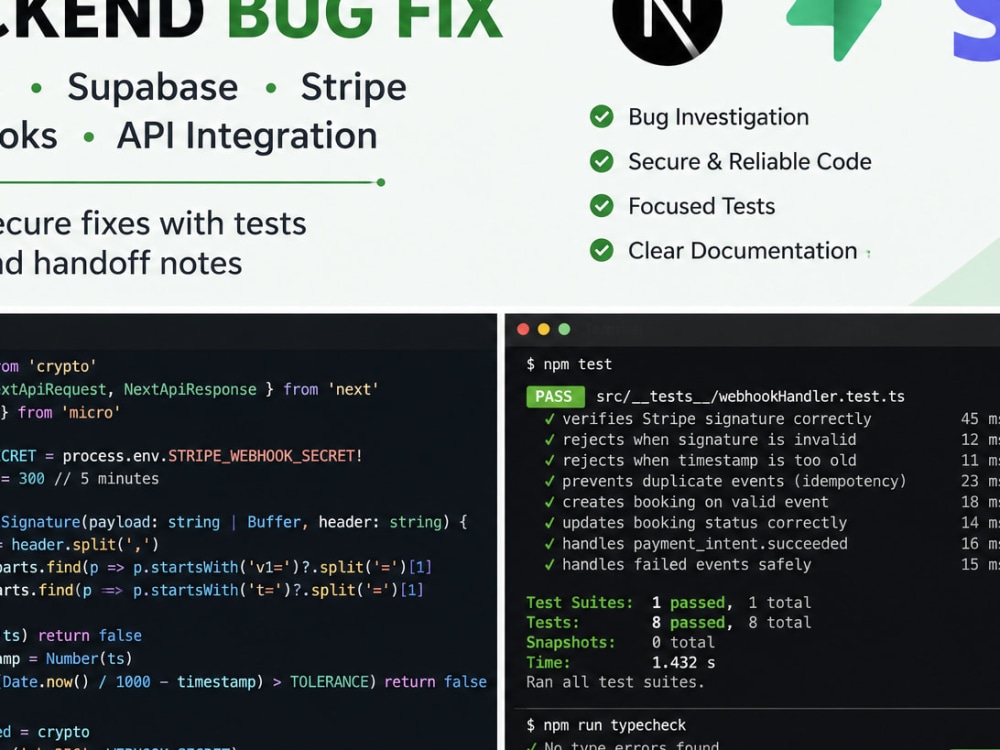
Task: Click the check icon beside Secure & Reliable Code
Action: point(601,161)
